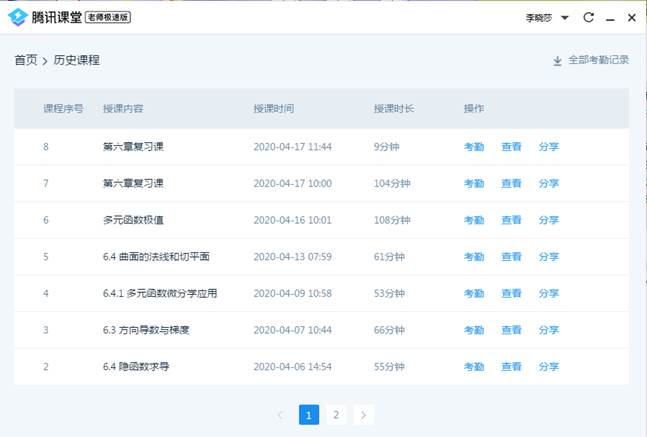Click 查看 for the 多元函数极值 course
Image resolution: width=647 pixels, height=437 pixels.
click(511, 220)
